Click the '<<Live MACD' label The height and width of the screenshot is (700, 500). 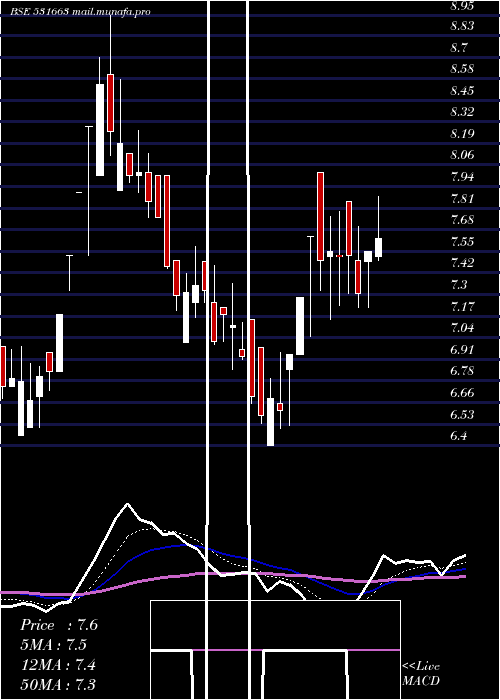(x=421, y=674)
